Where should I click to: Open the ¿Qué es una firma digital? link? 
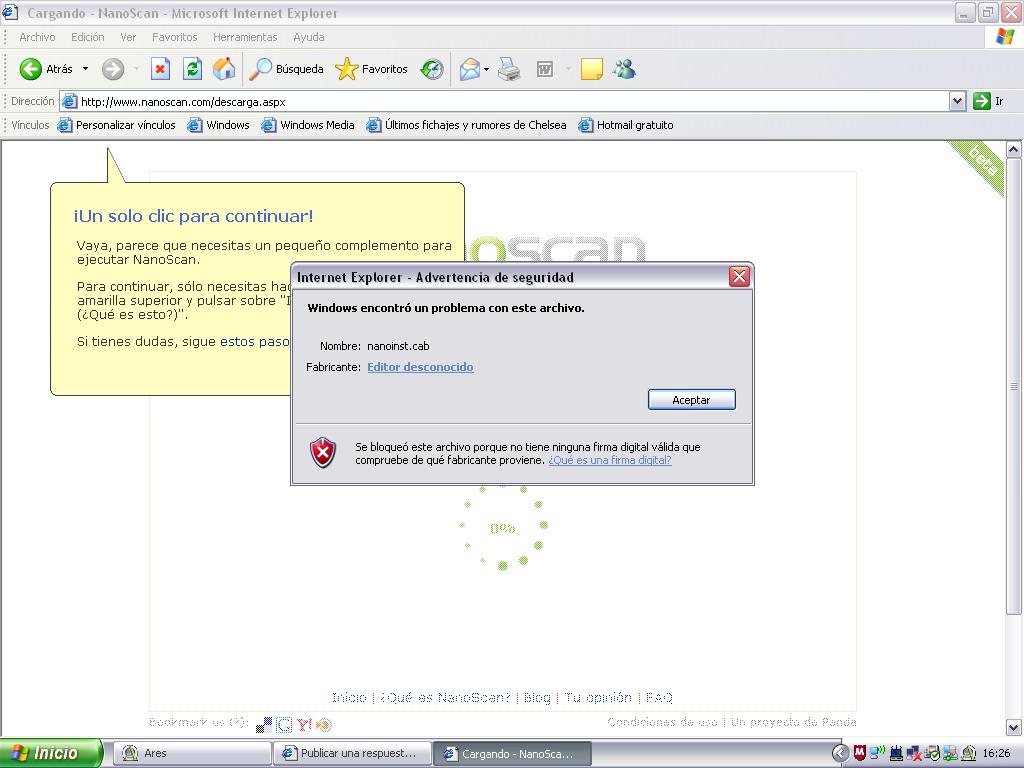point(610,460)
